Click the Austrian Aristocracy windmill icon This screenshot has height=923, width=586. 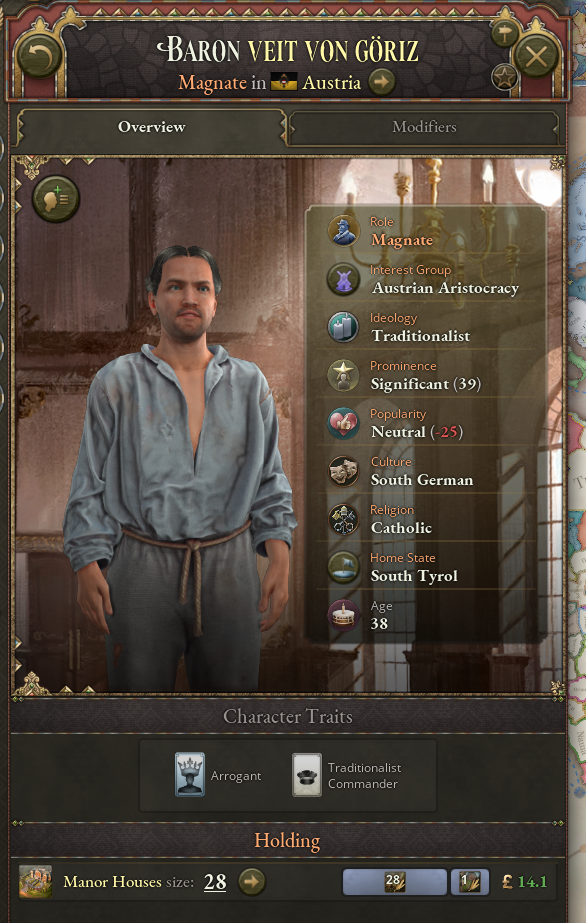tap(343, 279)
